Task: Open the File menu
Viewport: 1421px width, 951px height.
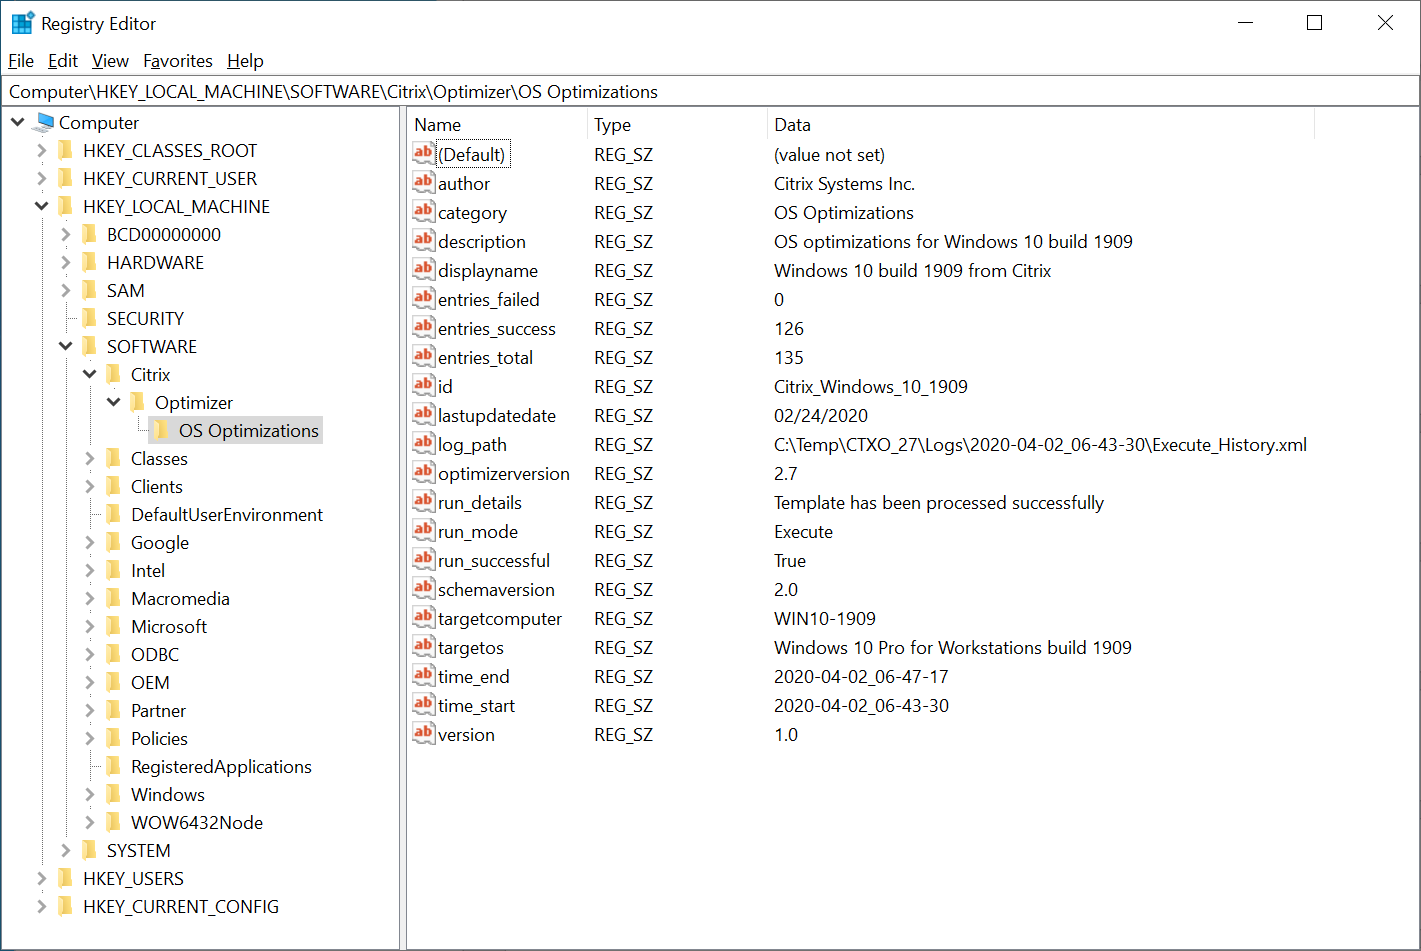Action: coord(21,61)
